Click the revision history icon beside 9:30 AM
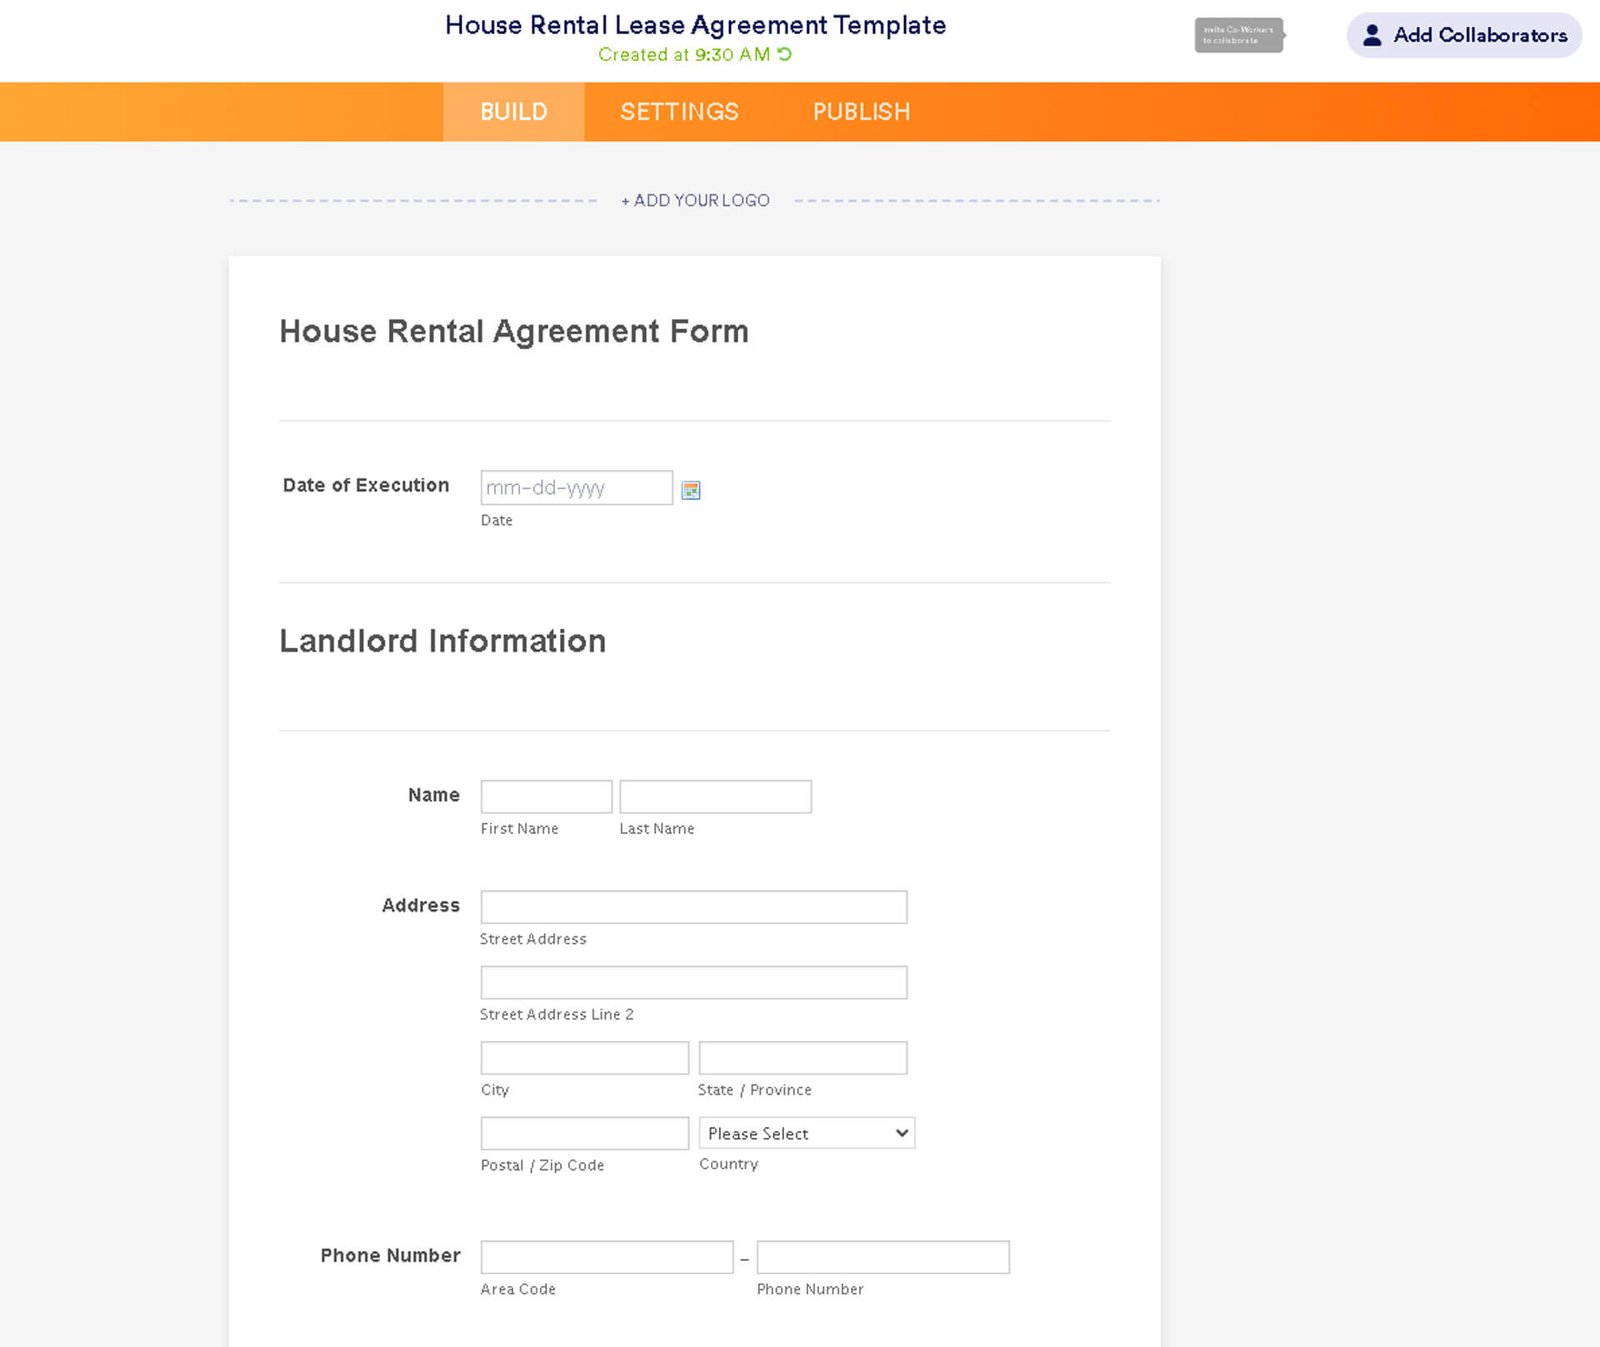Image resolution: width=1600 pixels, height=1347 pixels. pyautogui.click(x=785, y=54)
